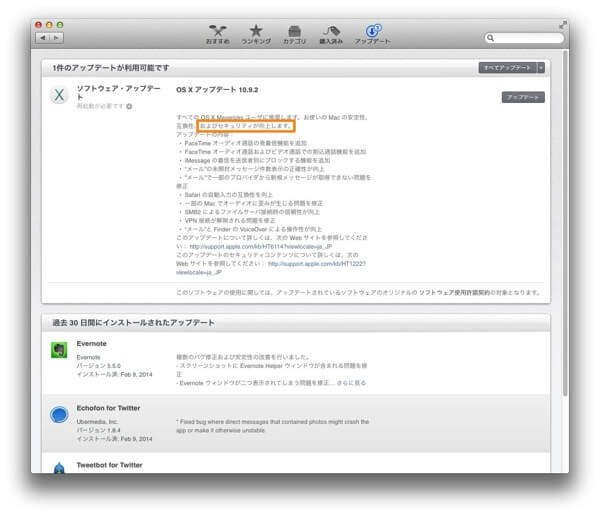Click the 1件のアップデートが利用可能です header
Viewport: 600px width, 516px height.
tap(111, 68)
